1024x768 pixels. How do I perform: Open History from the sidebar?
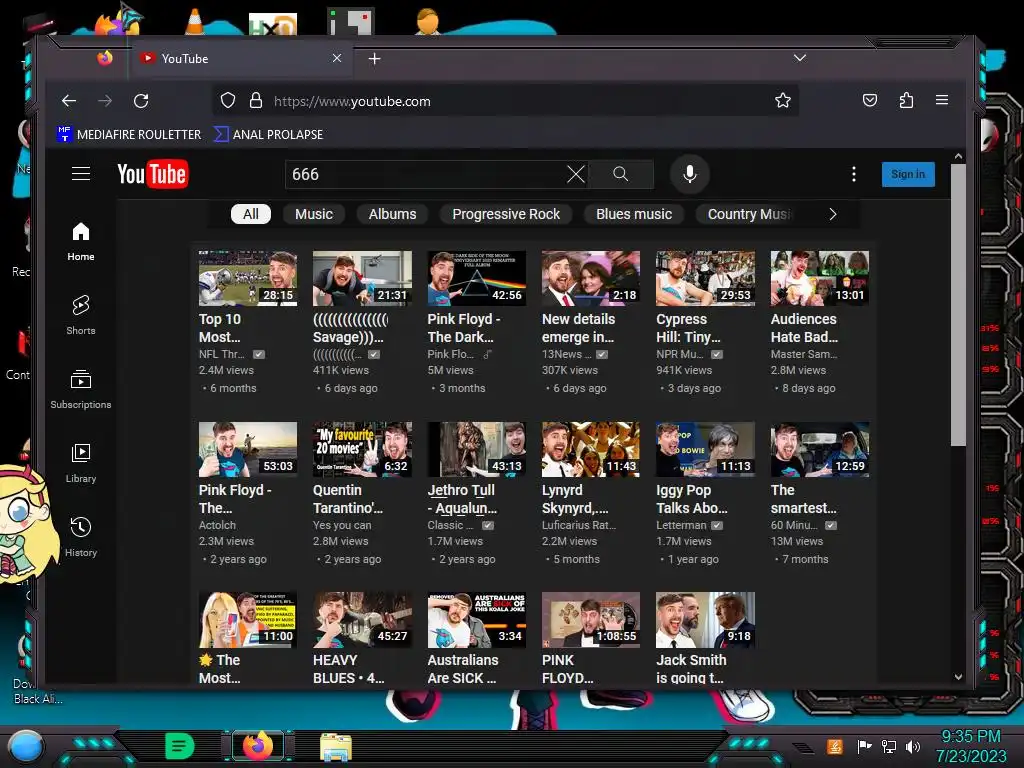point(81,537)
